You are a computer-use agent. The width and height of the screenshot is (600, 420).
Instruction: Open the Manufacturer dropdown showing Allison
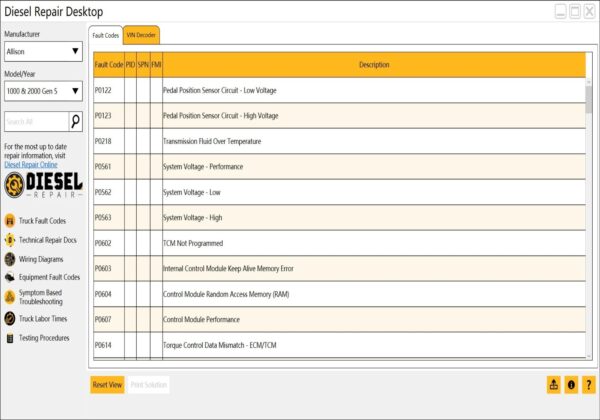43,51
